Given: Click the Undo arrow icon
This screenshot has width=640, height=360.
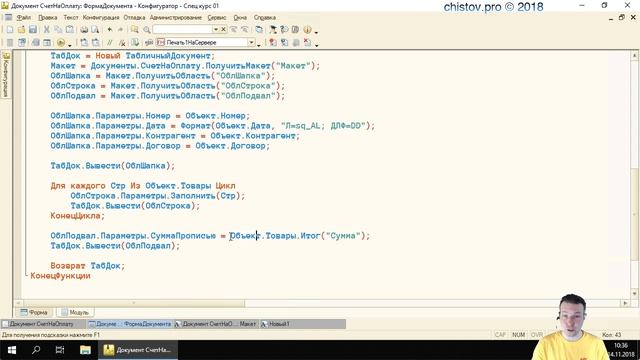Looking at the screenshot, I should click(109, 30).
